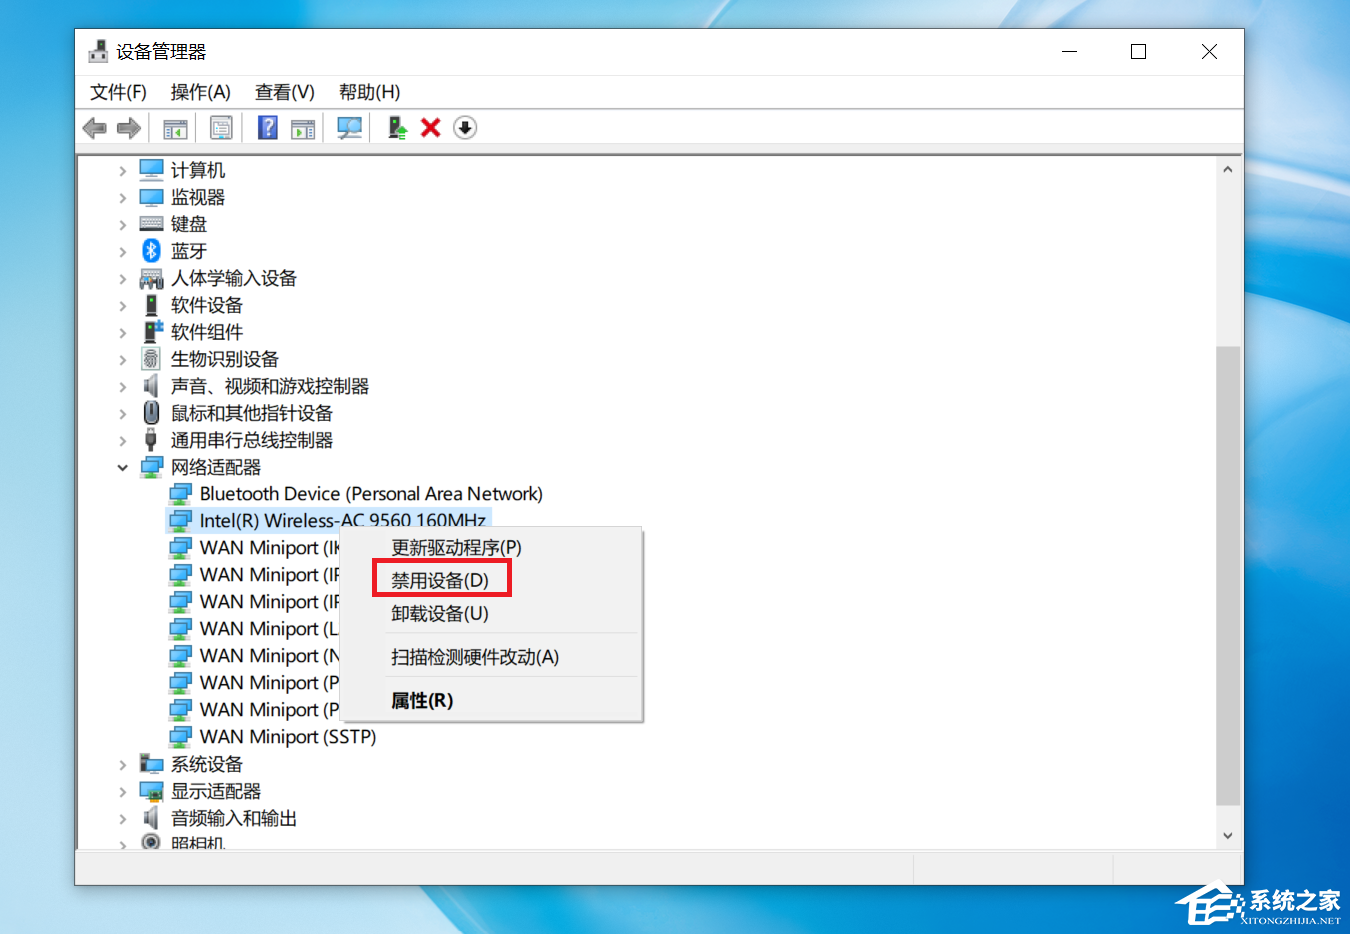Select the 软件设备 tree item
This screenshot has width=1350, height=934.
[206, 305]
